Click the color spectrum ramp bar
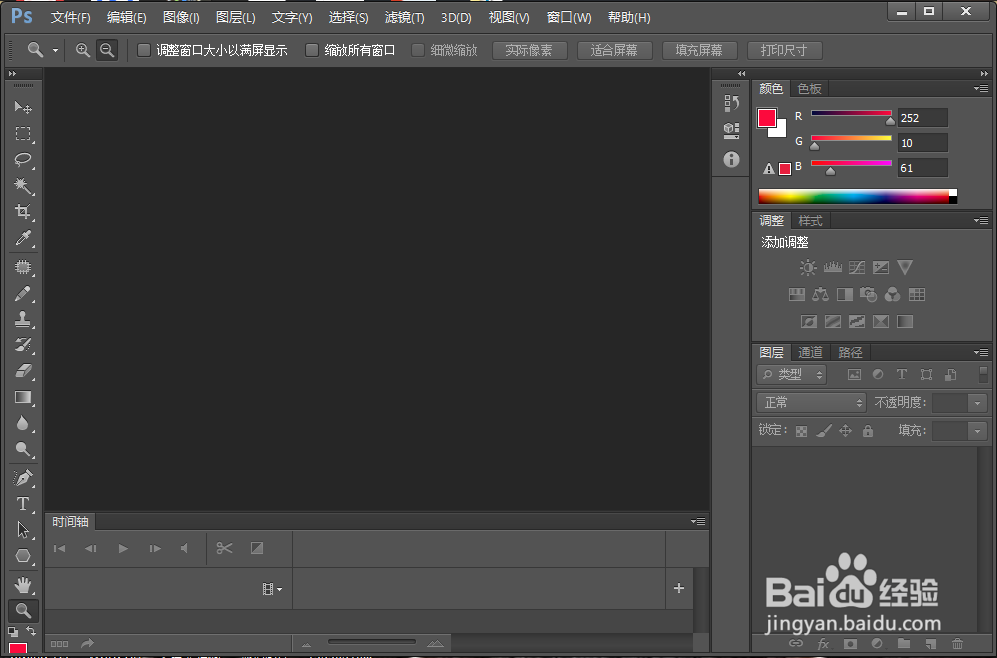 857,196
